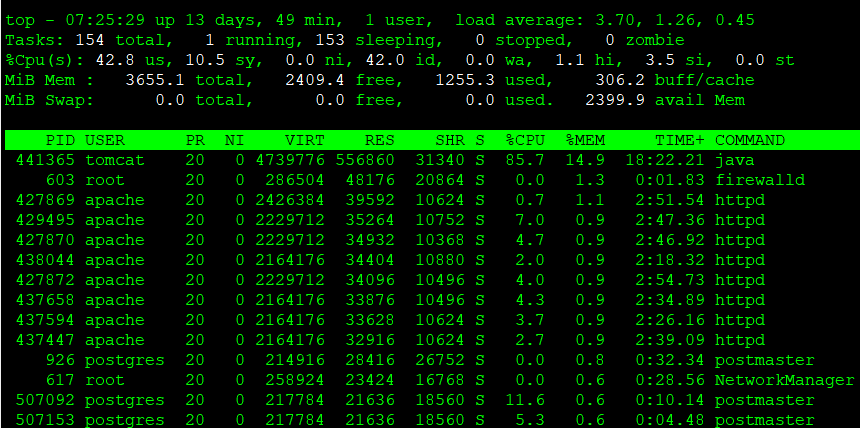Click PID 429495 apache process row
This screenshot has width=860, height=428.
[x=45, y=220]
